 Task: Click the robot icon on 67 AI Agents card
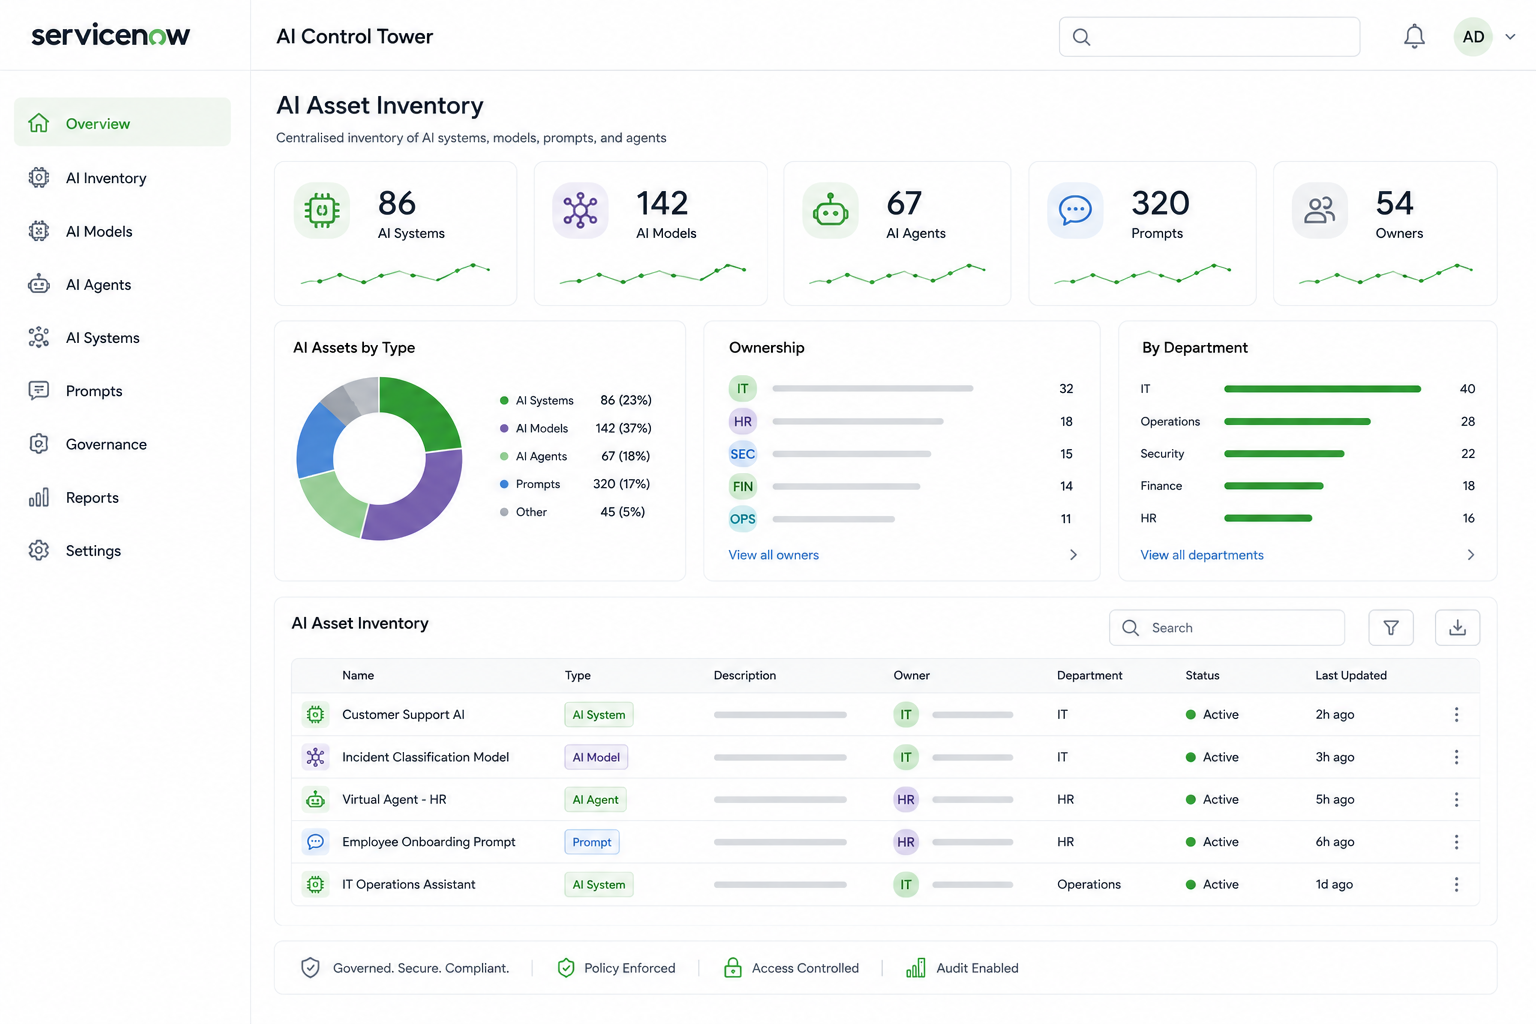(x=830, y=210)
